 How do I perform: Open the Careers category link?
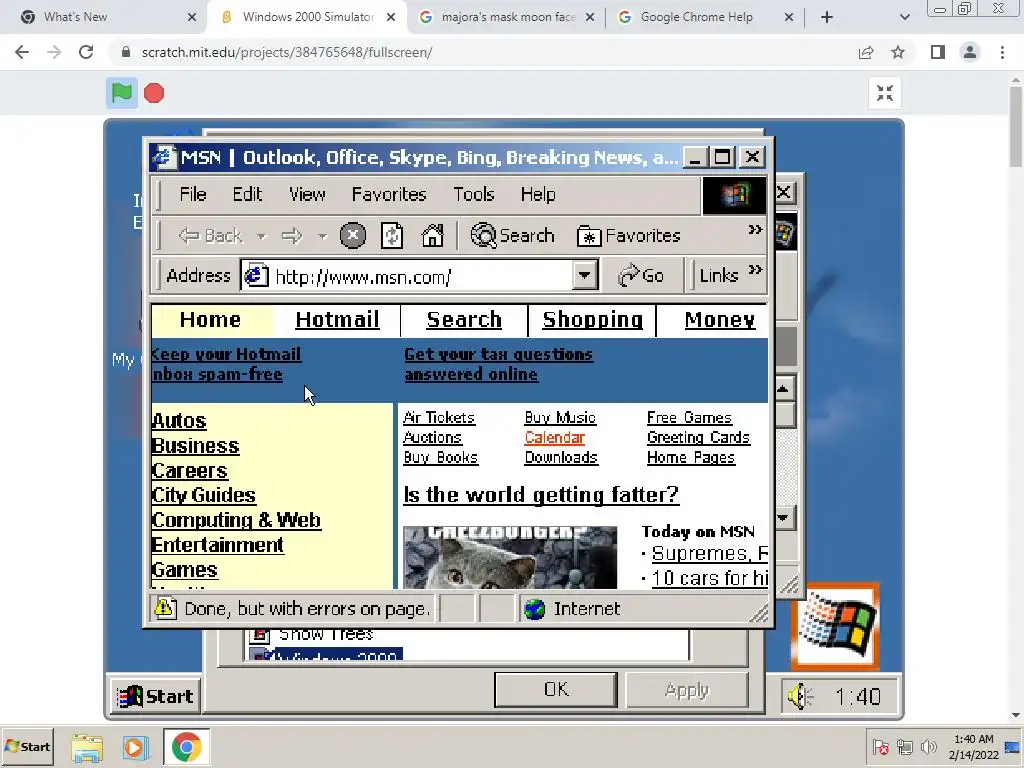coord(189,470)
